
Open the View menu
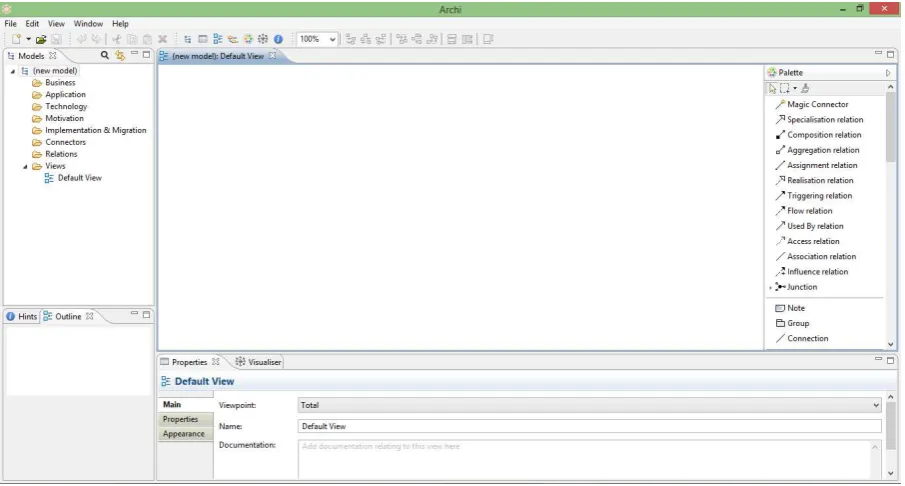pos(56,24)
